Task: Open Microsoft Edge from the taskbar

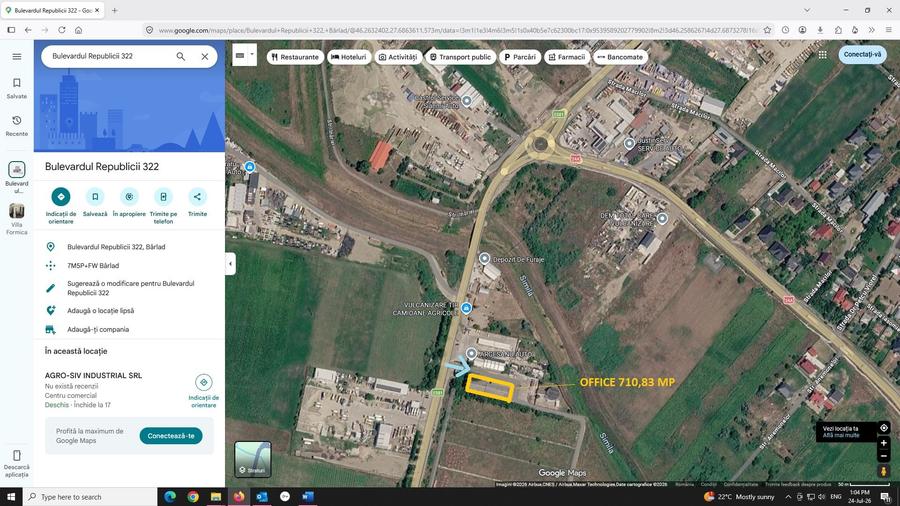Action: [170, 497]
